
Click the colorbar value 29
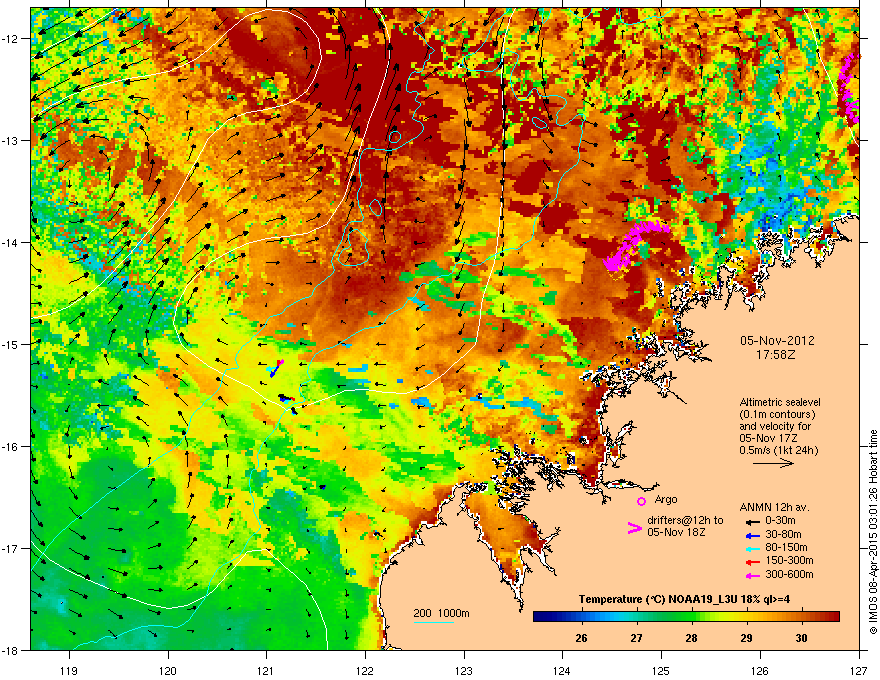click(746, 638)
